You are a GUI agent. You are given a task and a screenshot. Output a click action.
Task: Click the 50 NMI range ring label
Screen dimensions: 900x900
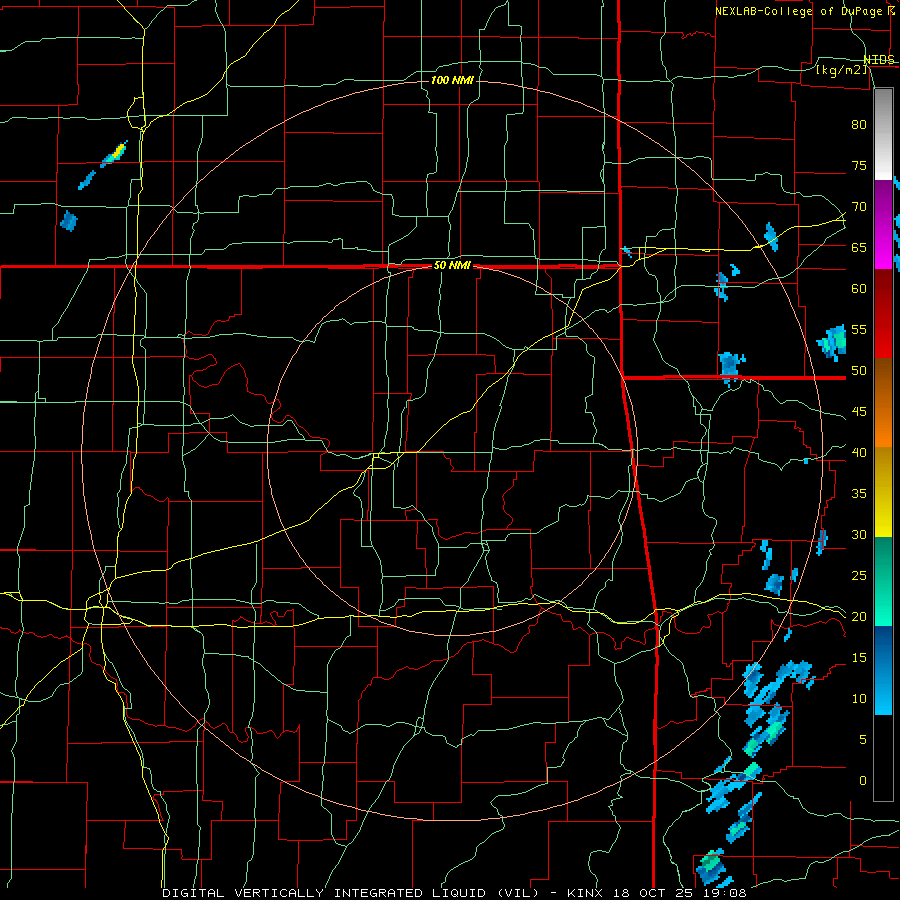[452, 265]
